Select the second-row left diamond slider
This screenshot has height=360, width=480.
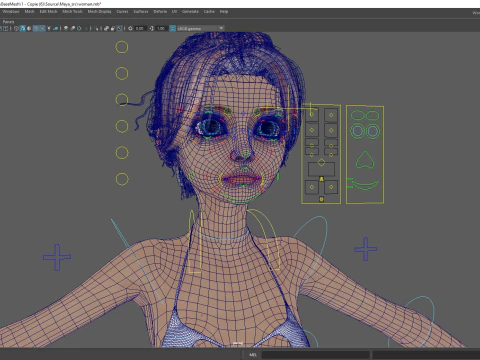(312, 130)
